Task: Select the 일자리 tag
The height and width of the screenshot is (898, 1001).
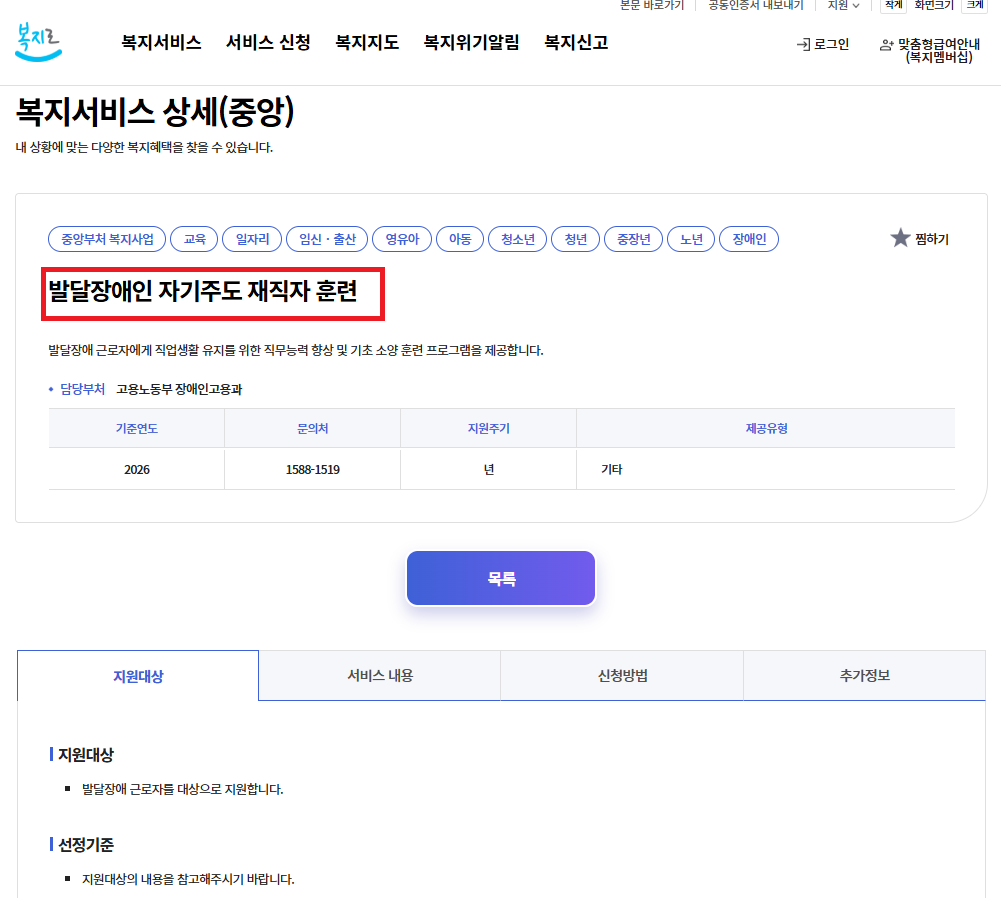Action: pyautogui.click(x=252, y=239)
